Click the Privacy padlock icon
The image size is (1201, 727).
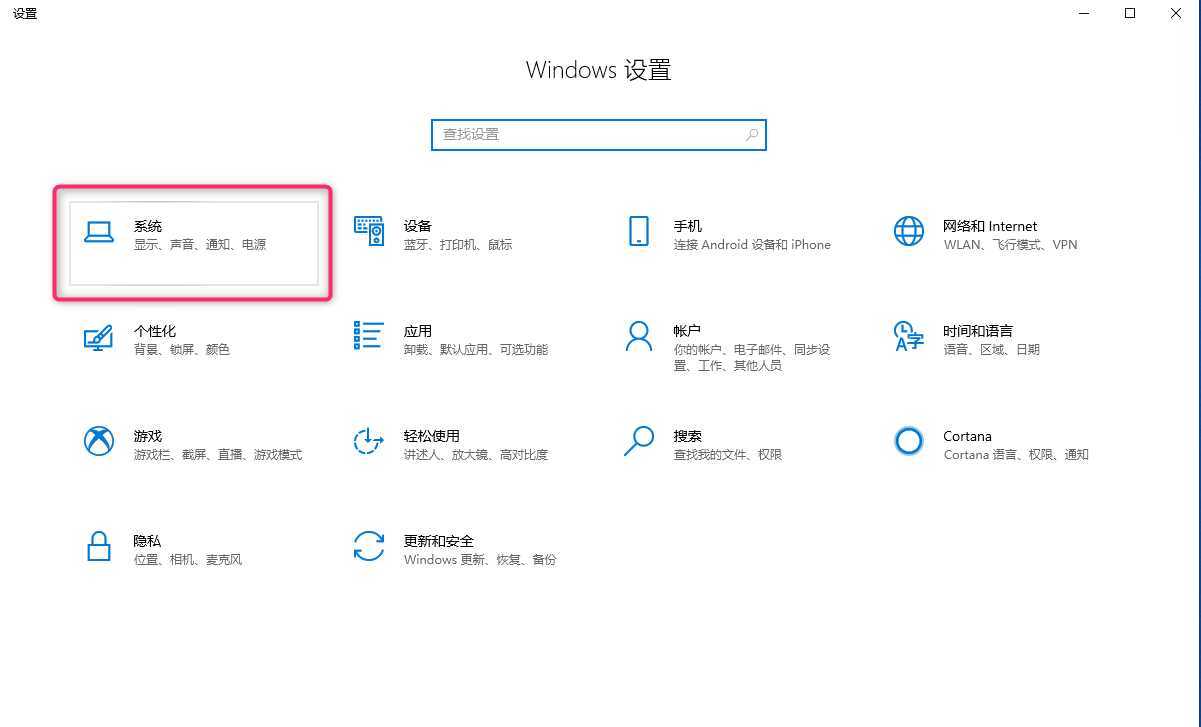pos(98,546)
